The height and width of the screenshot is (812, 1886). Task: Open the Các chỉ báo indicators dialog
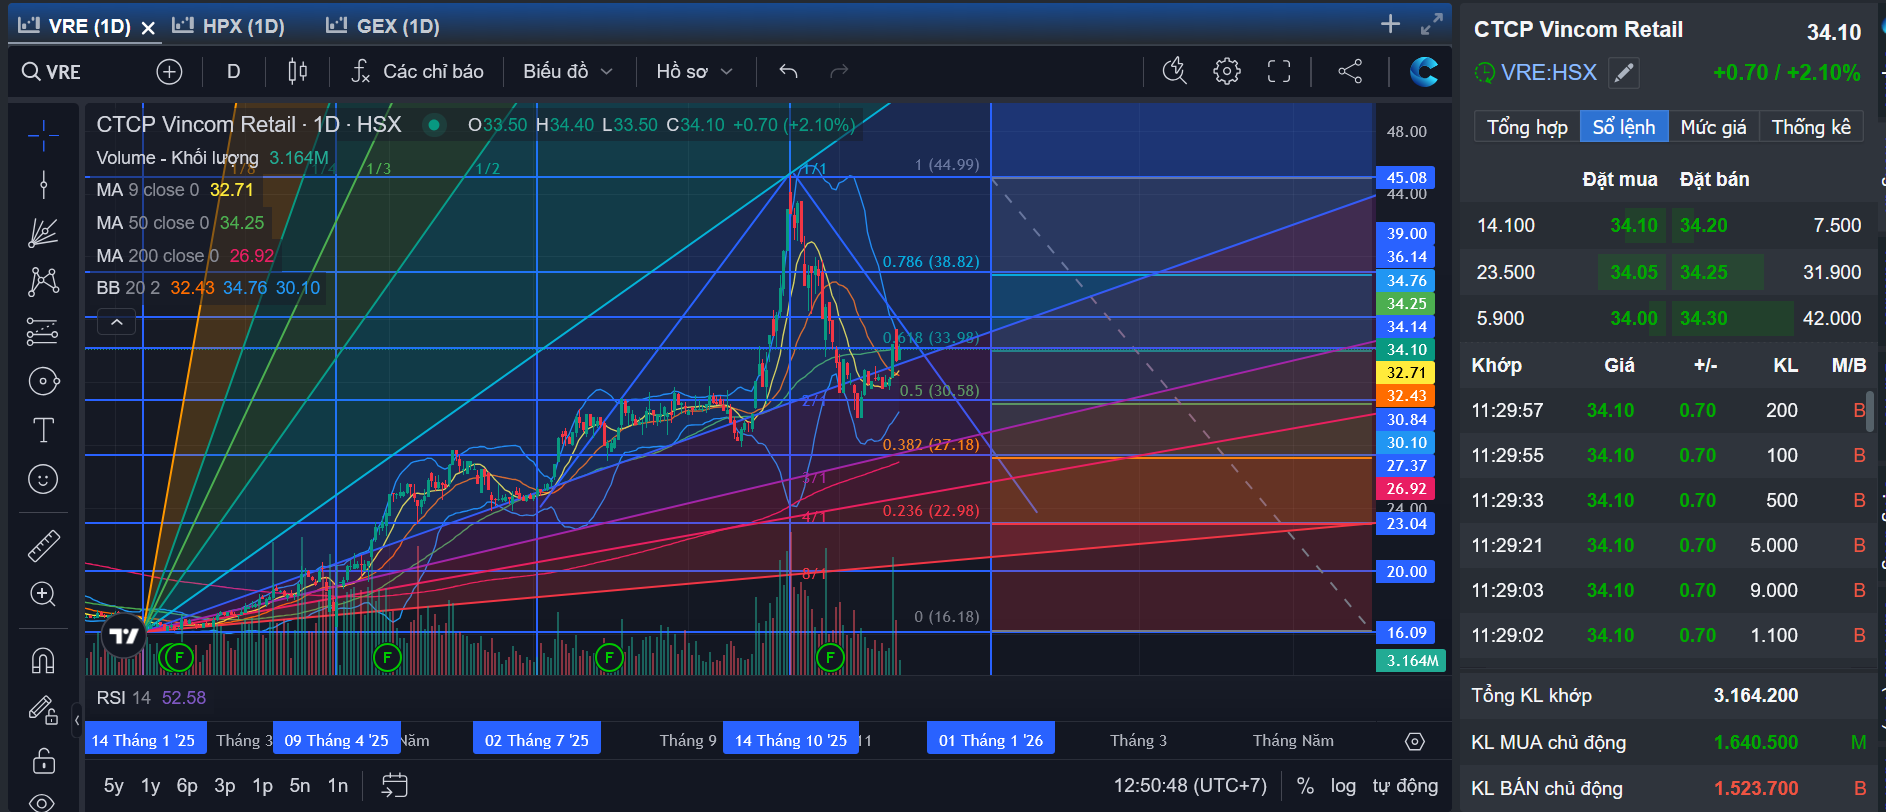[418, 71]
